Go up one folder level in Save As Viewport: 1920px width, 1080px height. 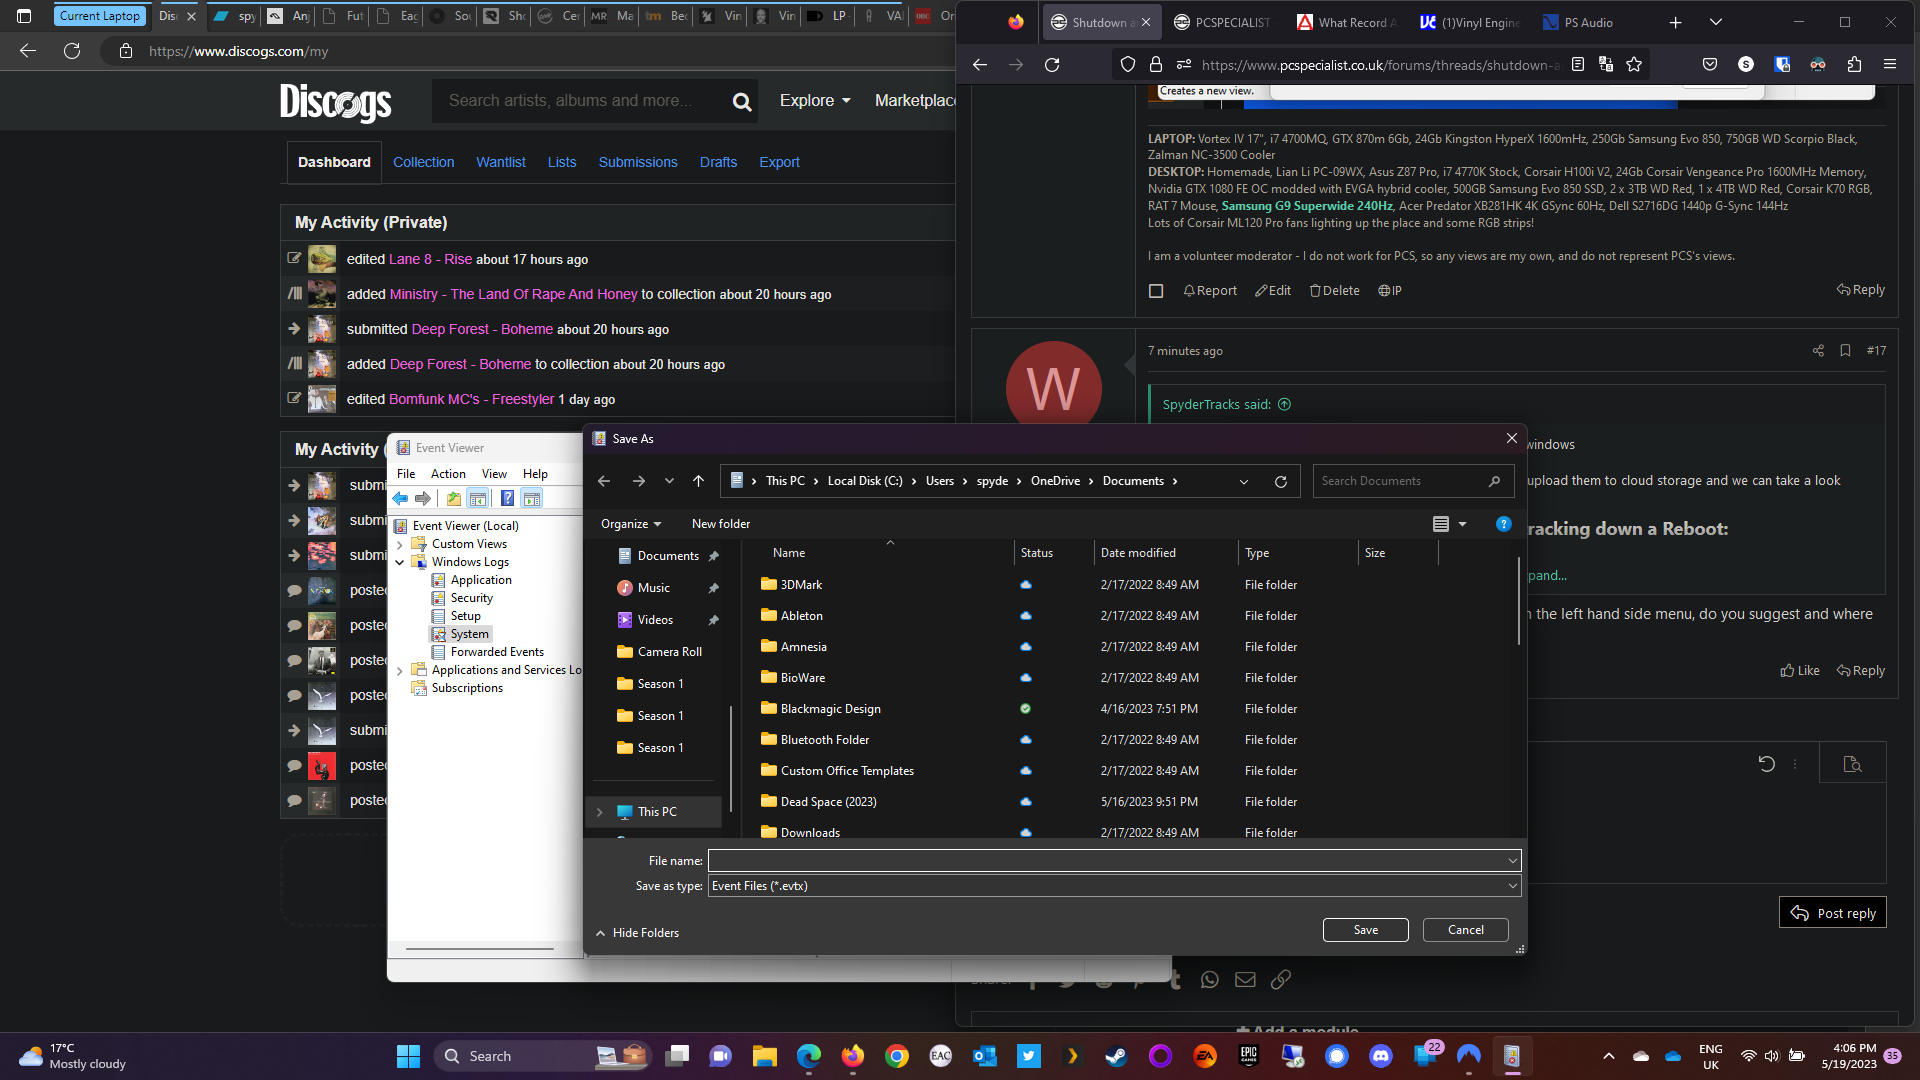[698, 481]
